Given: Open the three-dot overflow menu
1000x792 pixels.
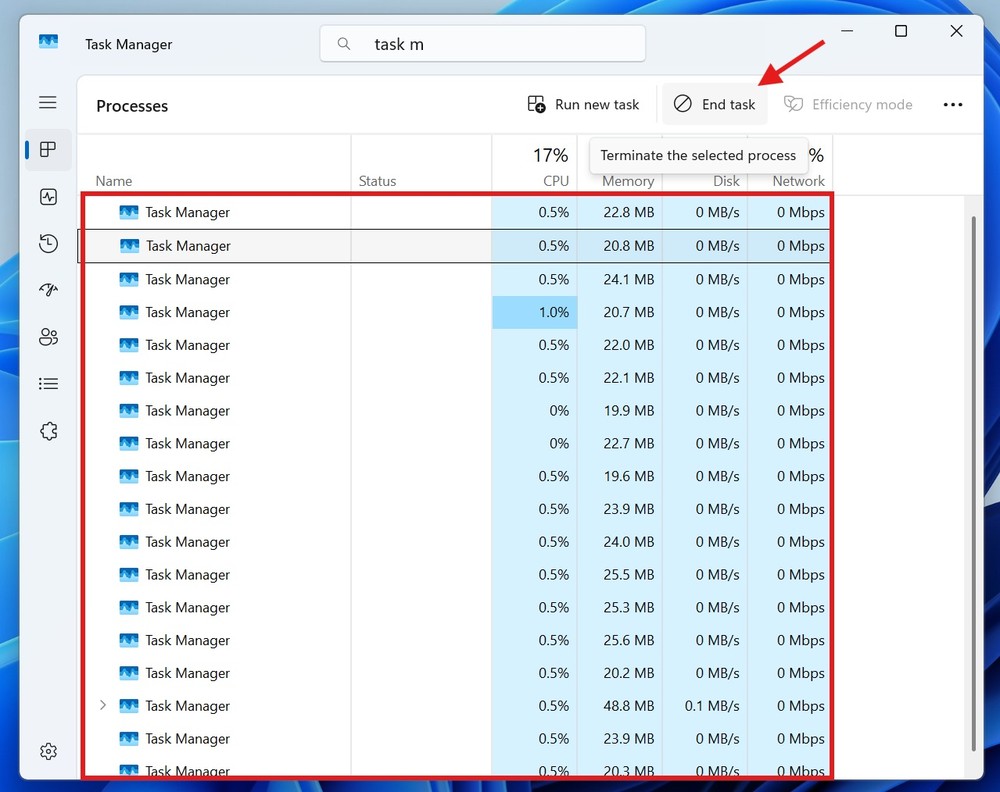Looking at the screenshot, I should [953, 104].
